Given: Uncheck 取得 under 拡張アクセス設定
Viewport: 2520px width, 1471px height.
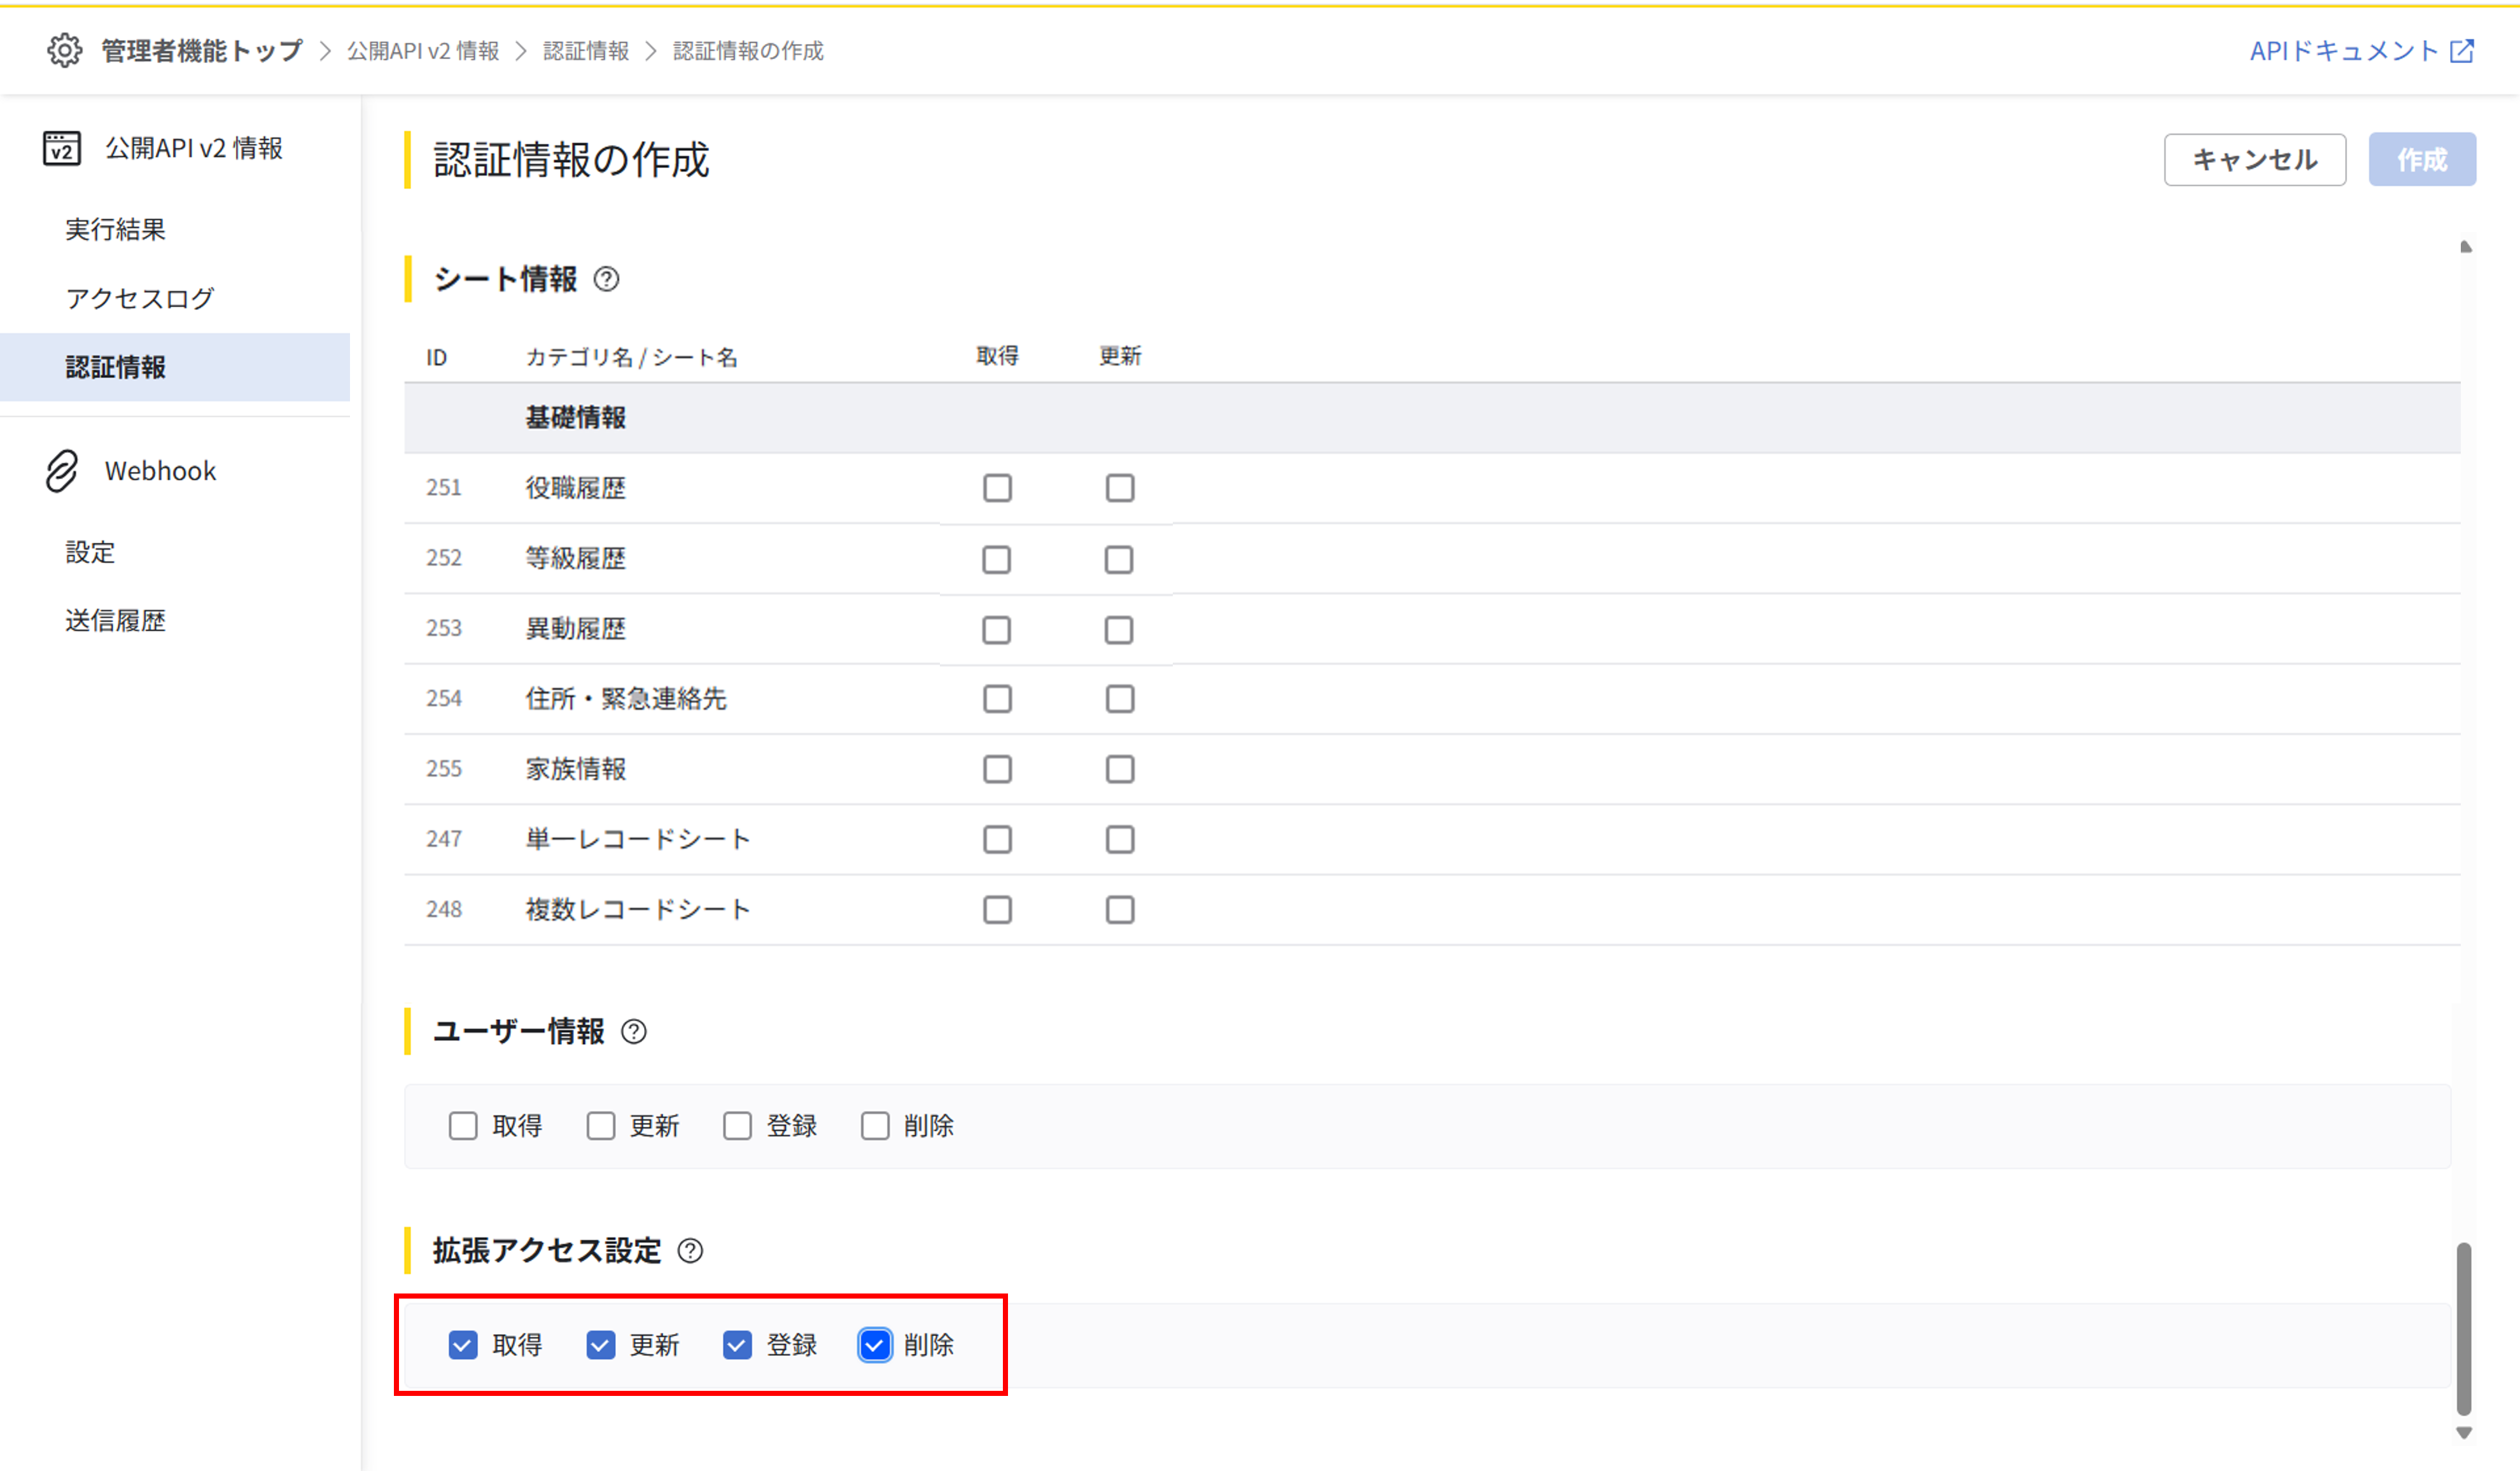Looking at the screenshot, I should [463, 1345].
